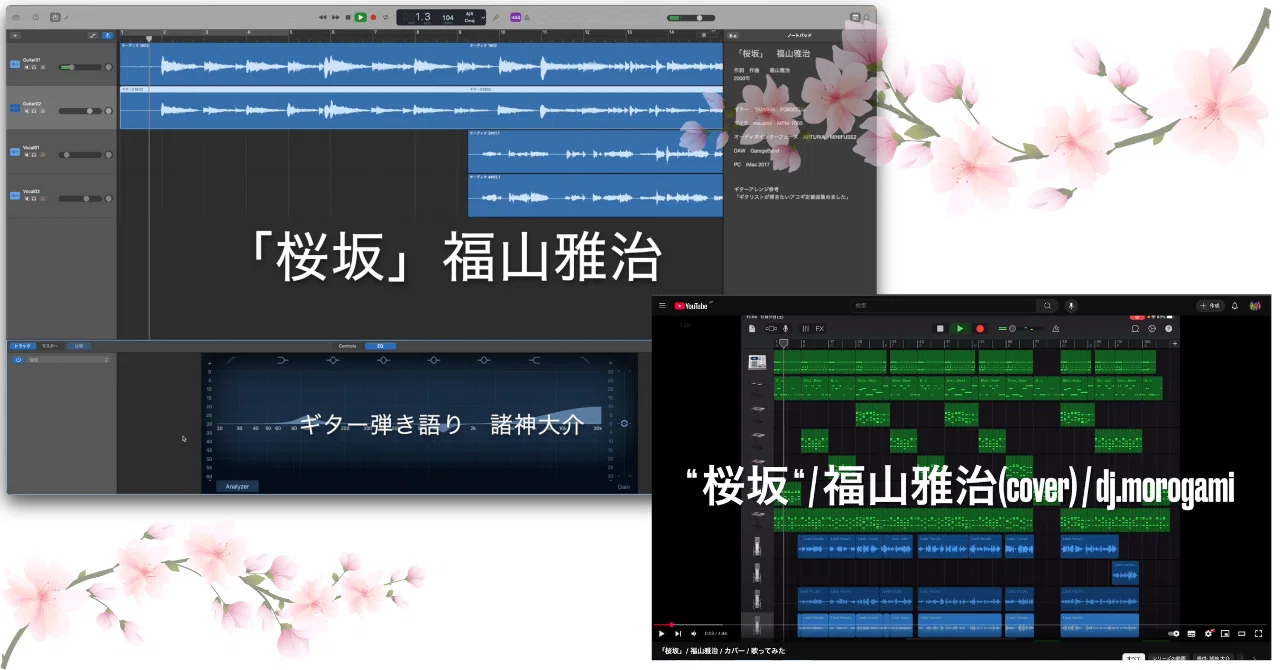The image size is (1280, 670).
Task: Solo the Guitar01 track with headphones button
Action: pyautogui.click(x=34, y=67)
